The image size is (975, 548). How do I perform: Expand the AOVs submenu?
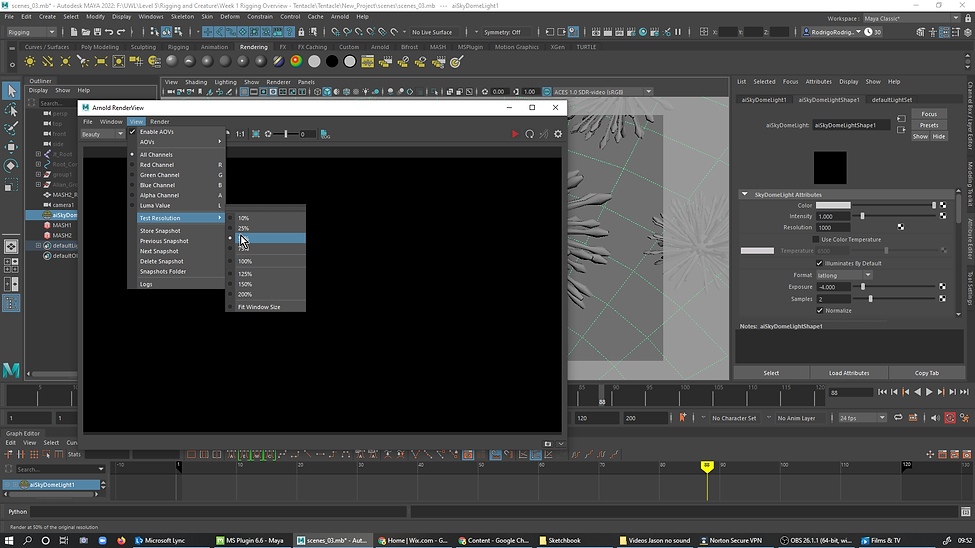(x=177, y=142)
